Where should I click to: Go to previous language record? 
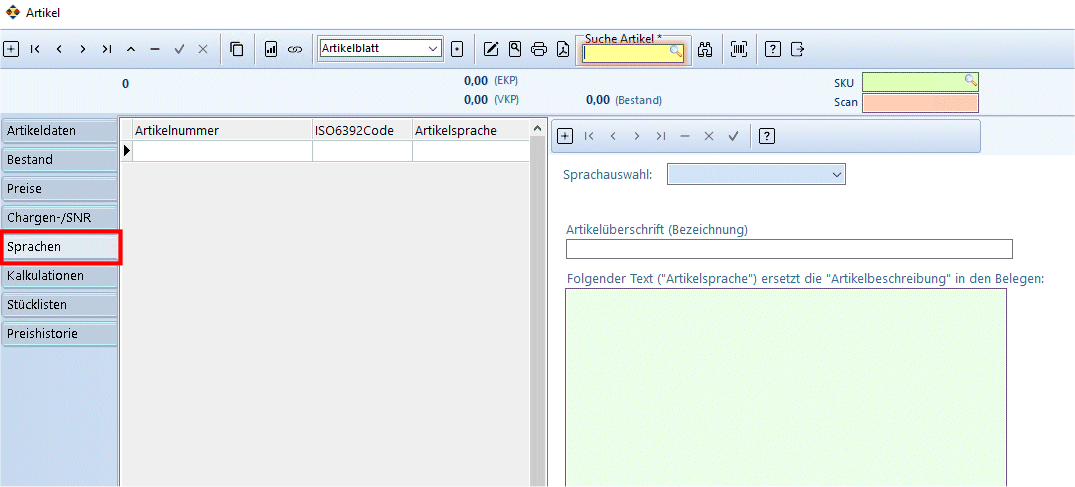(x=613, y=136)
